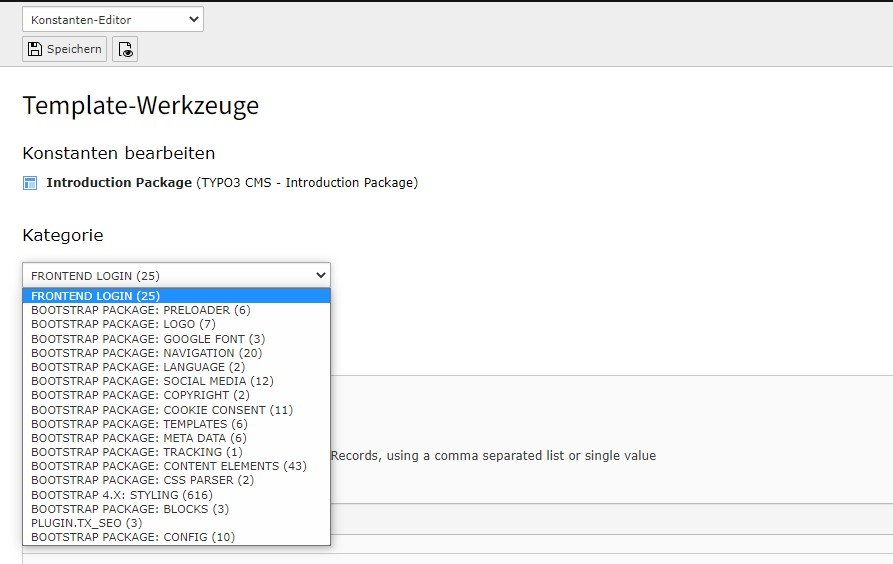The image size is (893, 564).
Task: Click the Introduction Package template icon
Action: click(x=30, y=183)
